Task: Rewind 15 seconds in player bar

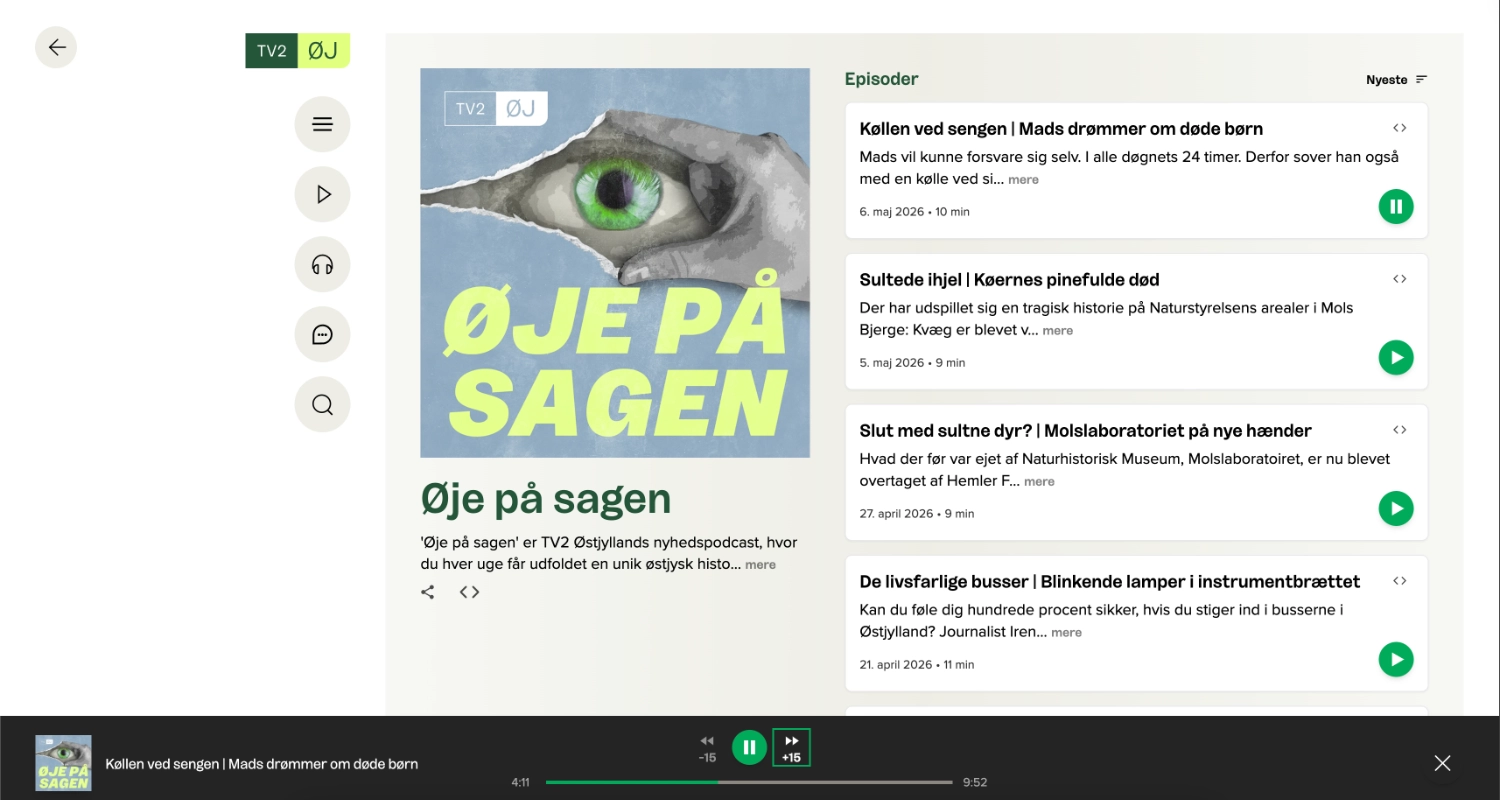Action: click(707, 748)
